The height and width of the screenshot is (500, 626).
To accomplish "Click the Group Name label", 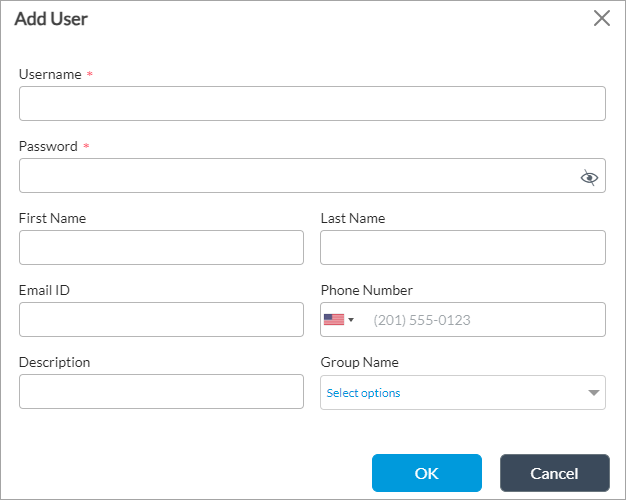I will click(x=359, y=362).
